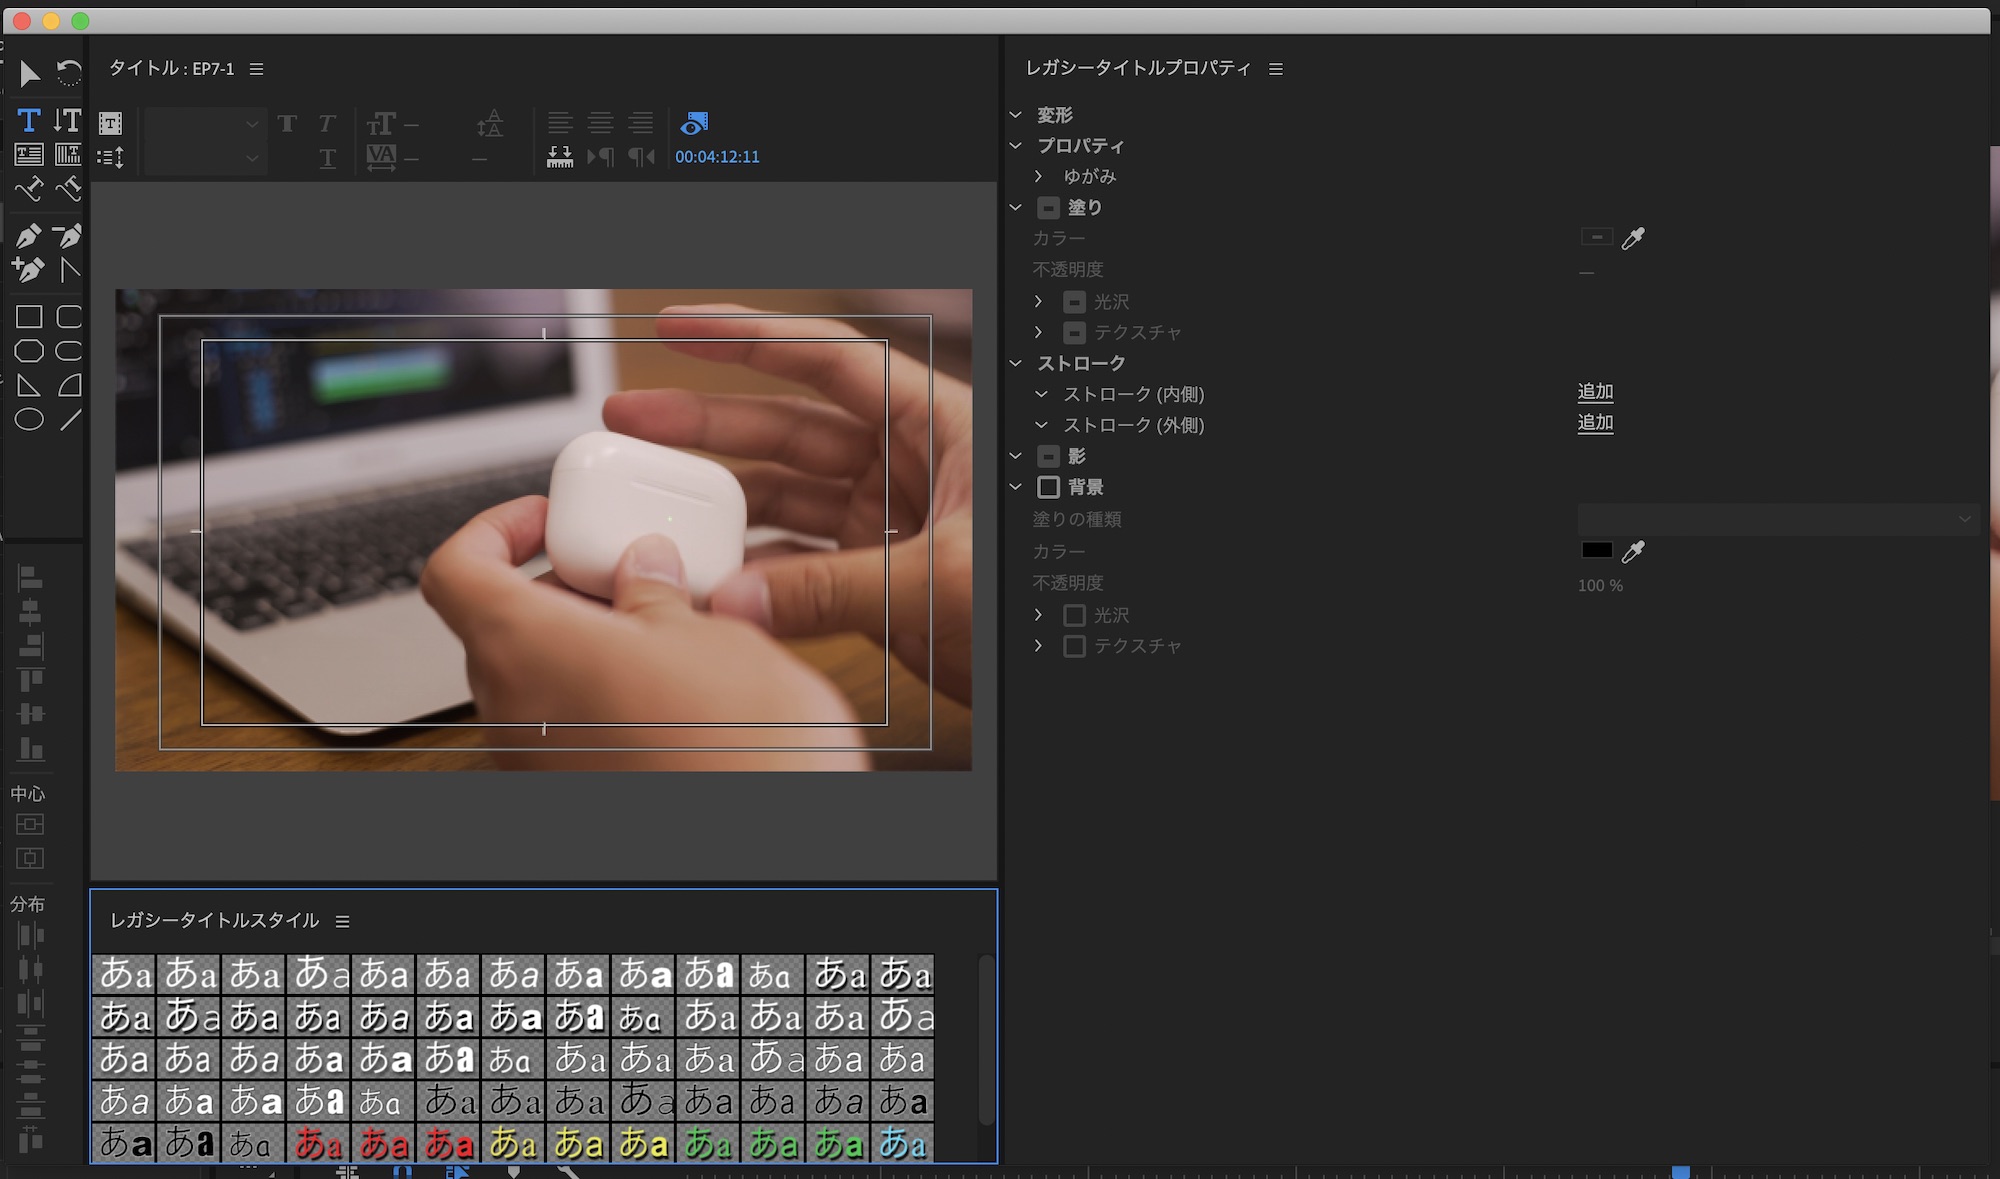Select the Ellipse shape tool
2000x1179 pixels.
point(29,420)
